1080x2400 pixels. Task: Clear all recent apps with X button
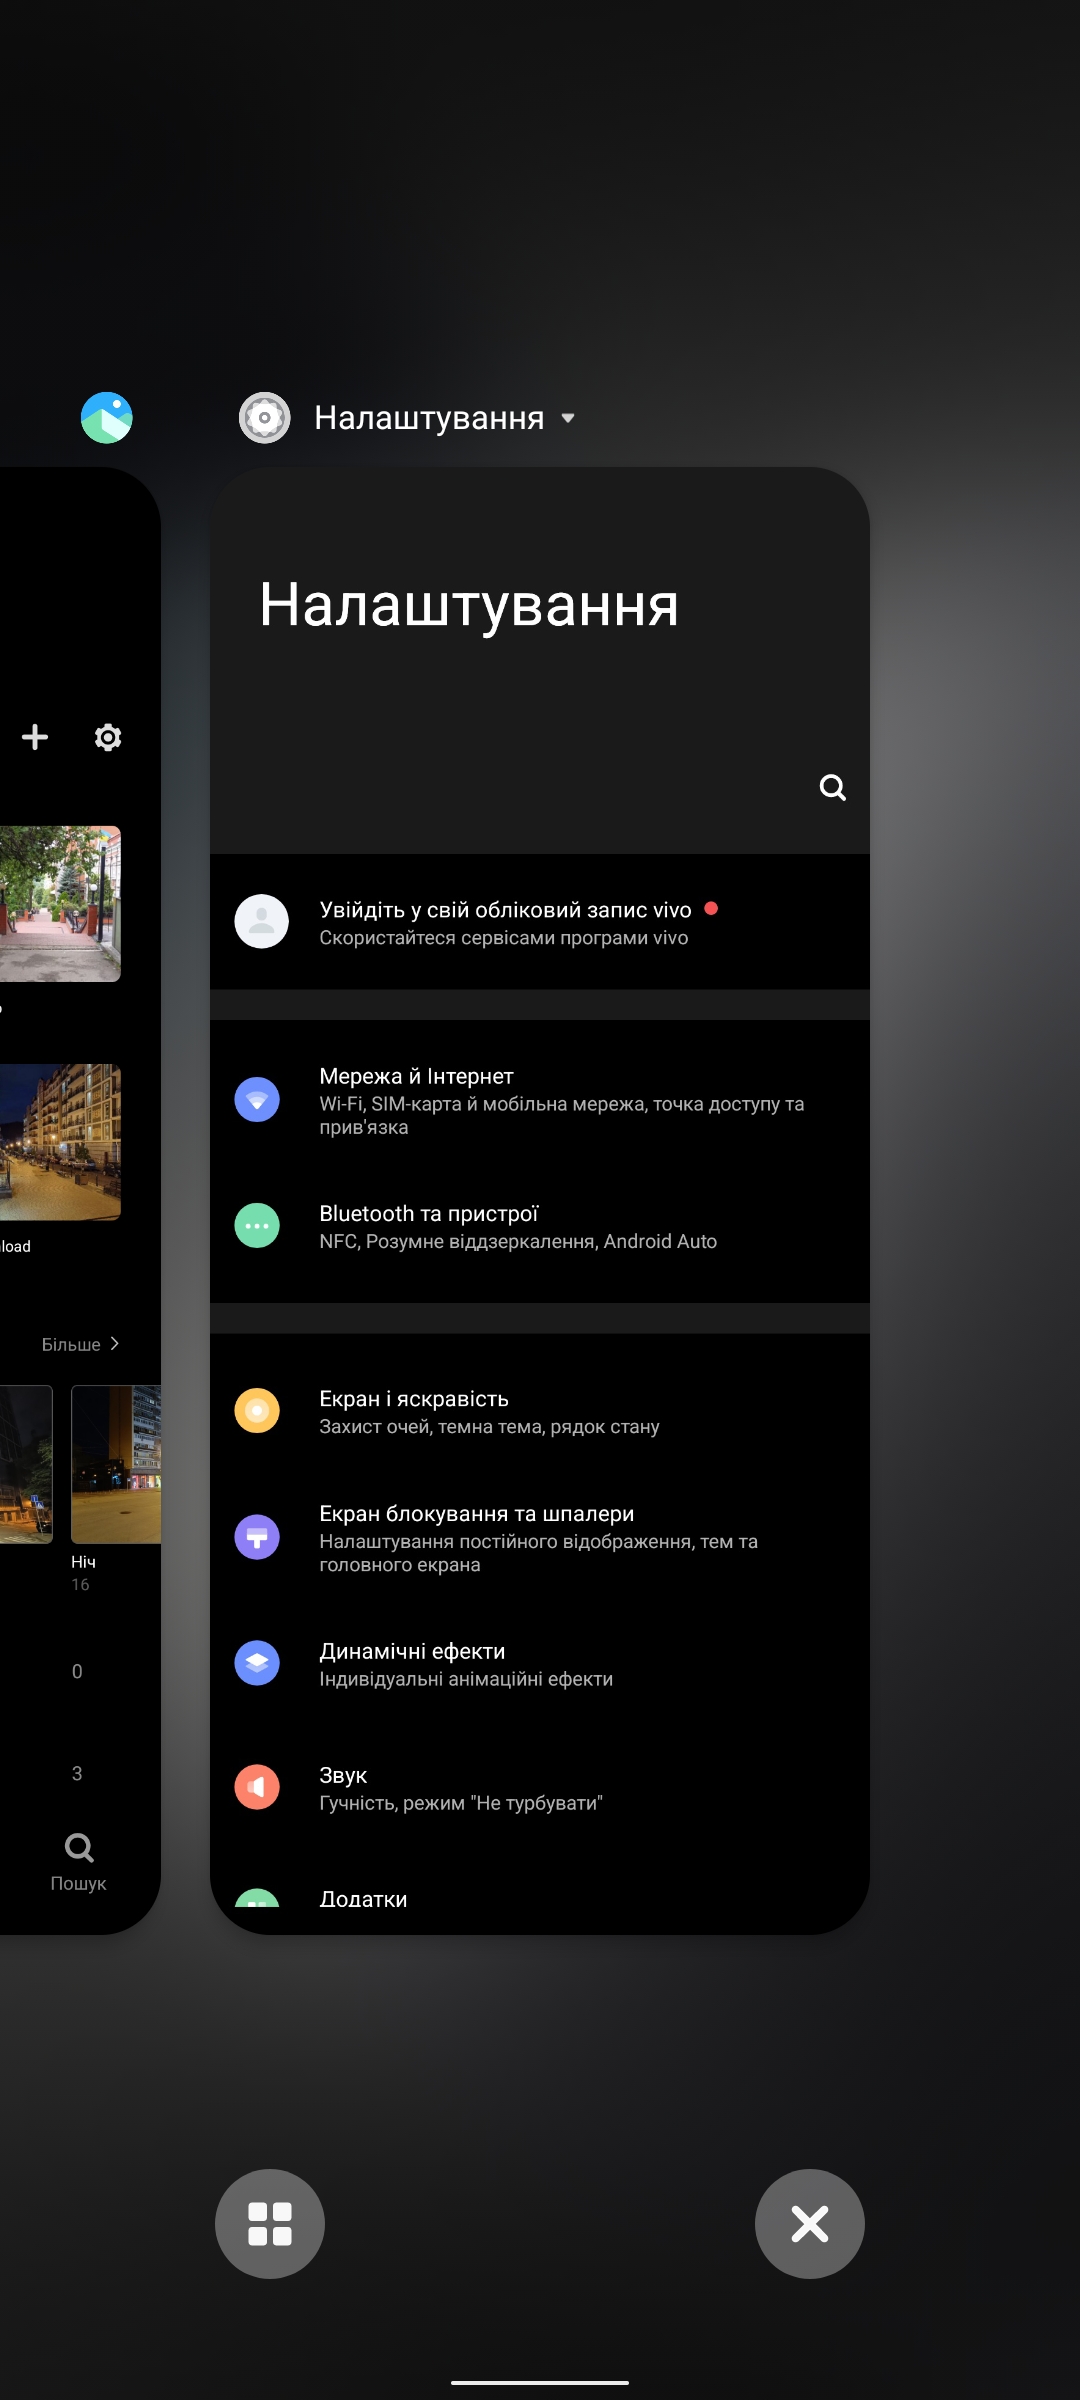coord(809,2224)
